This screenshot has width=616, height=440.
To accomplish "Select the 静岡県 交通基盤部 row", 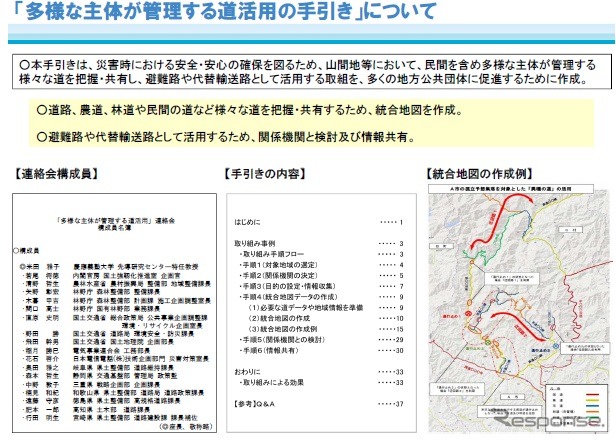I will pos(99,376).
